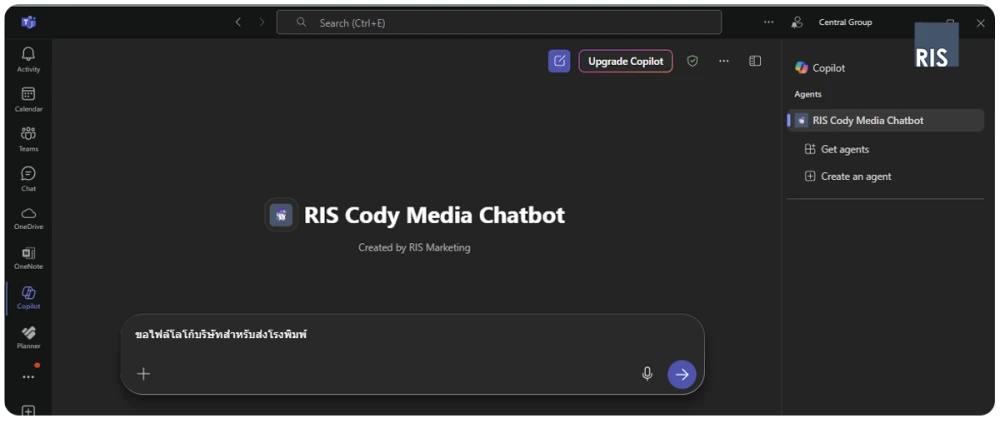Image resolution: width=1000 pixels, height=423 pixels.
Task: Select Copilot in the left rail
Action: 28,297
